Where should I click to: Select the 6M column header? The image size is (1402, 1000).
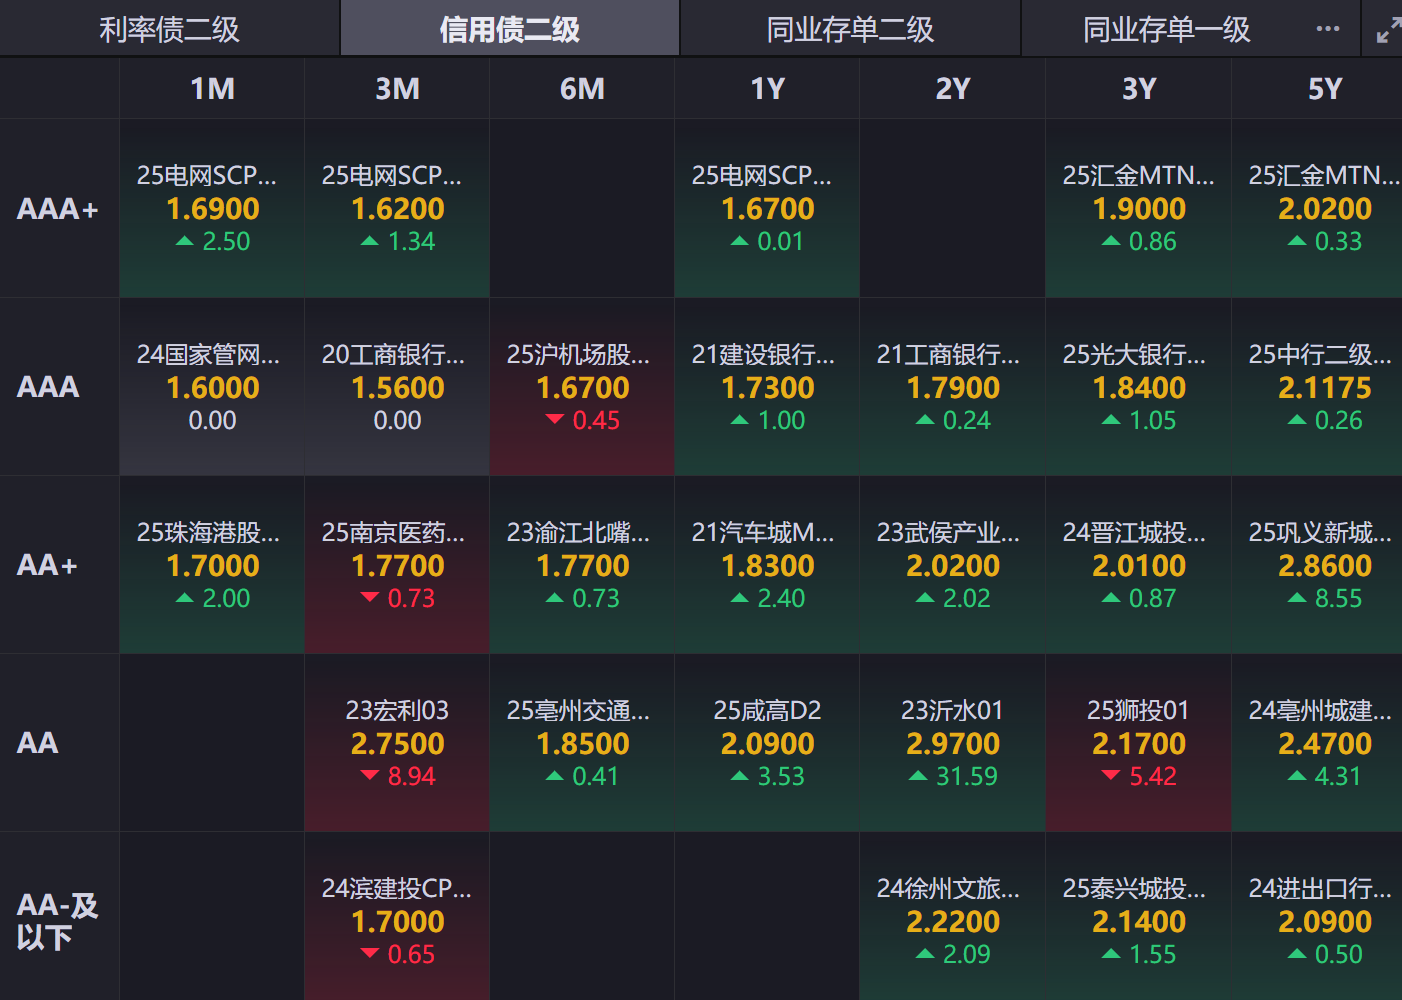[582, 89]
